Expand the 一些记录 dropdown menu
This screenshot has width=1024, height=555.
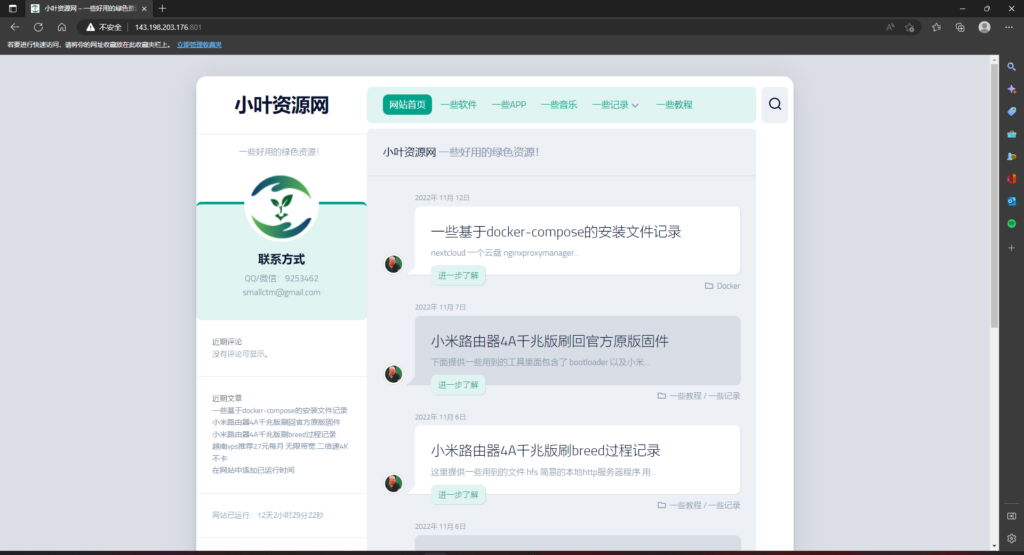tap(615, 104)
